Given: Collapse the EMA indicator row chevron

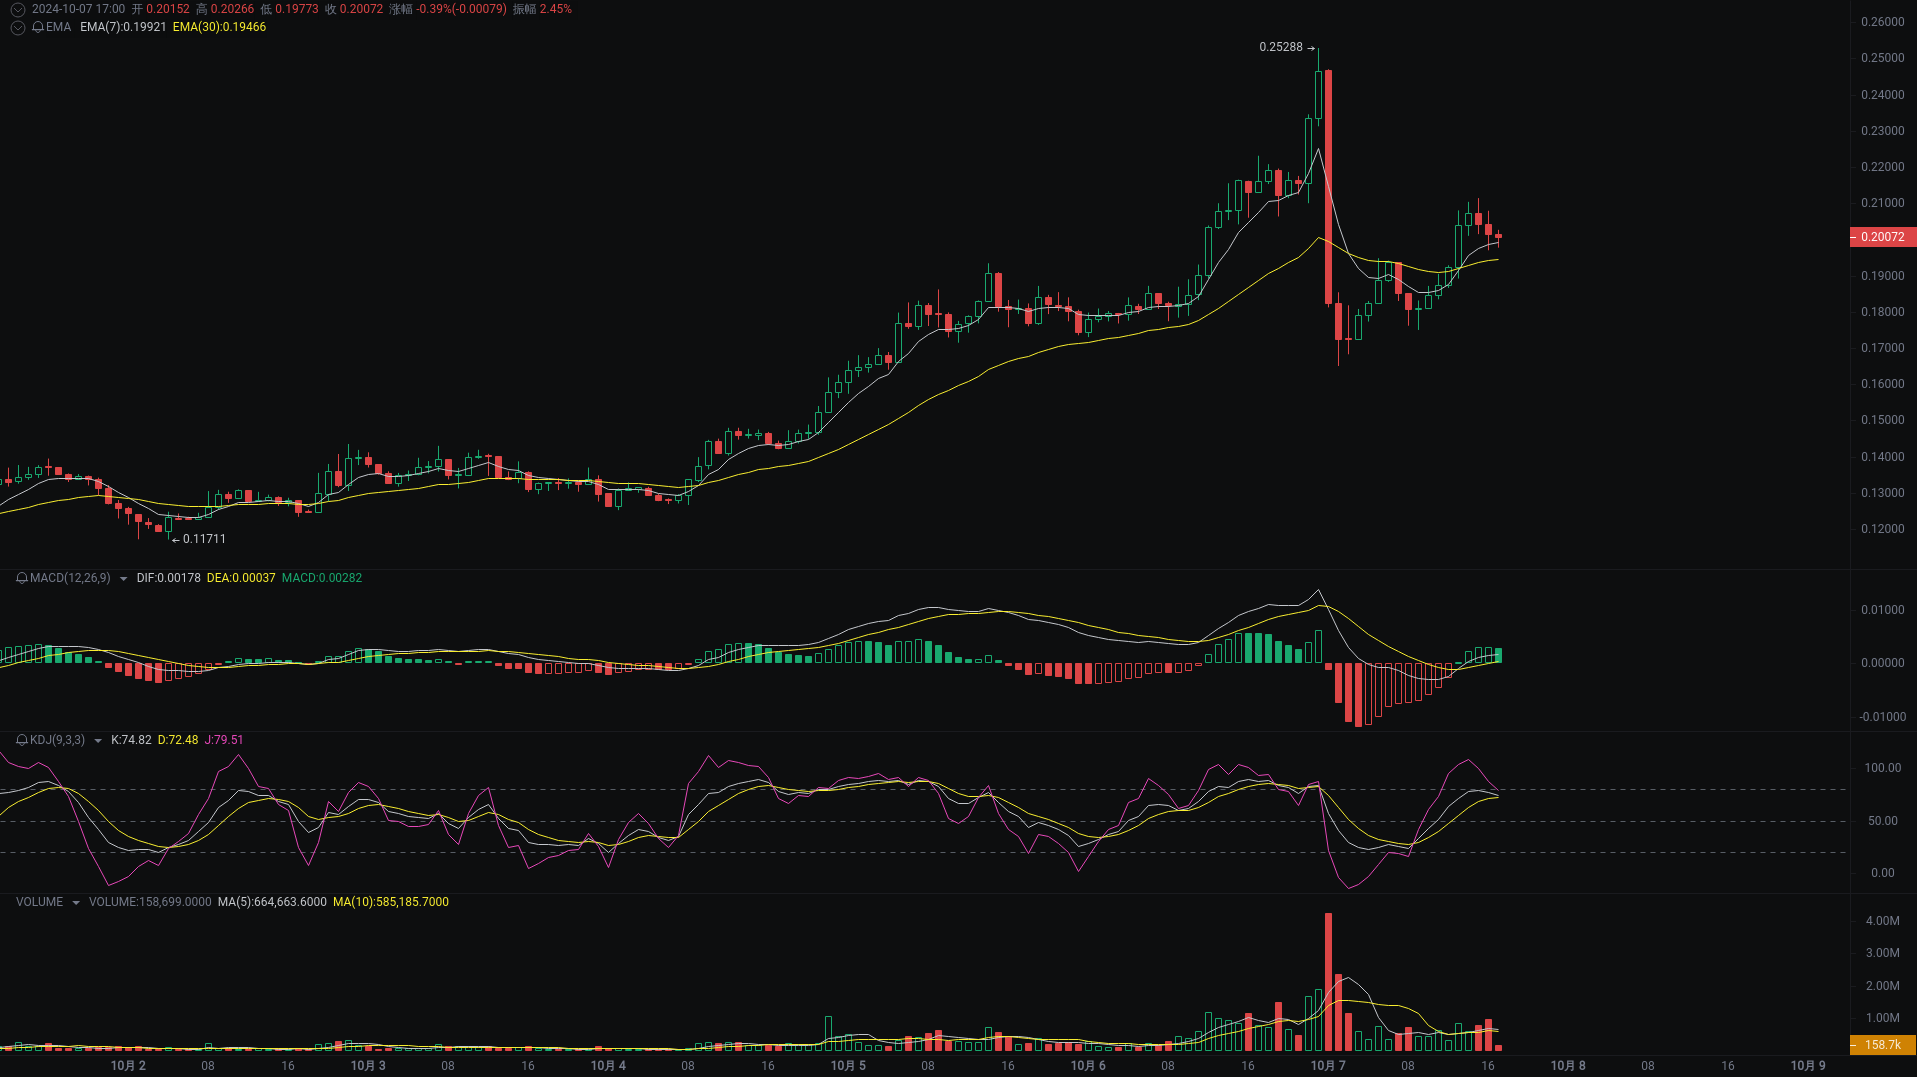Looking at the screenshot, I should pyautogui.click(x=18, y=28).
